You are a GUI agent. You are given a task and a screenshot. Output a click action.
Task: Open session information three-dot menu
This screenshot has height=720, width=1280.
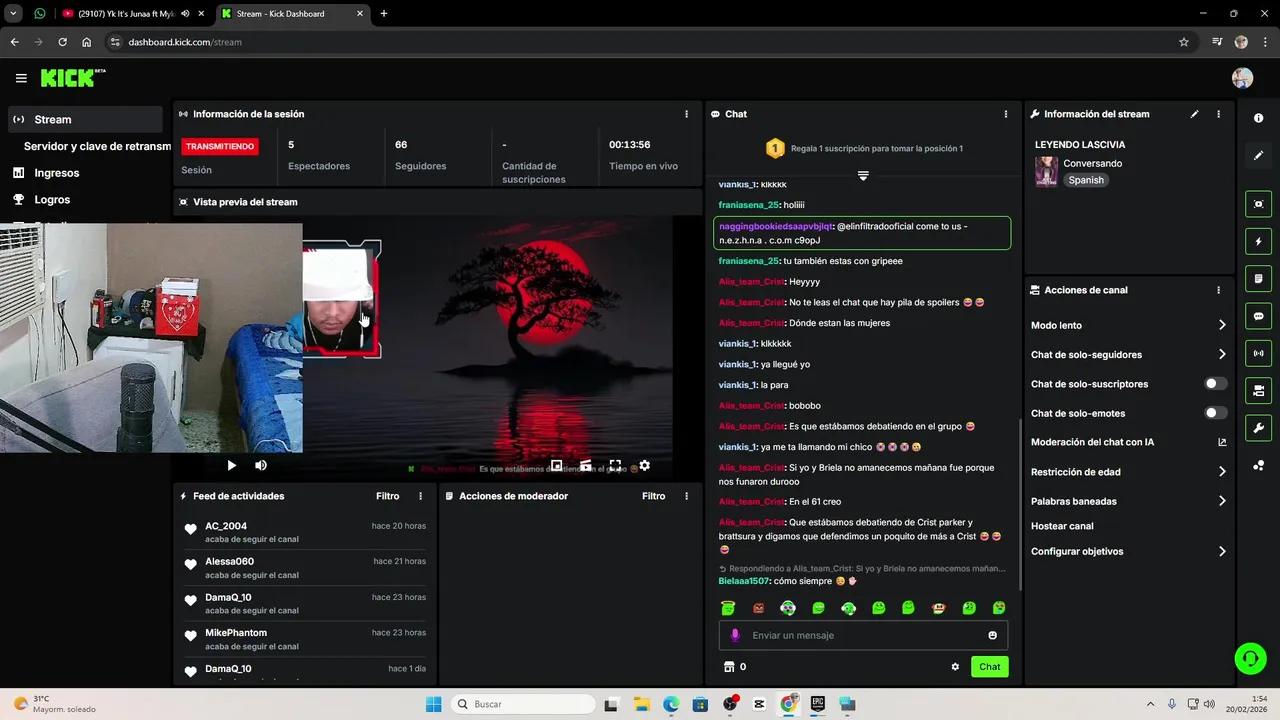coord(686,114)
